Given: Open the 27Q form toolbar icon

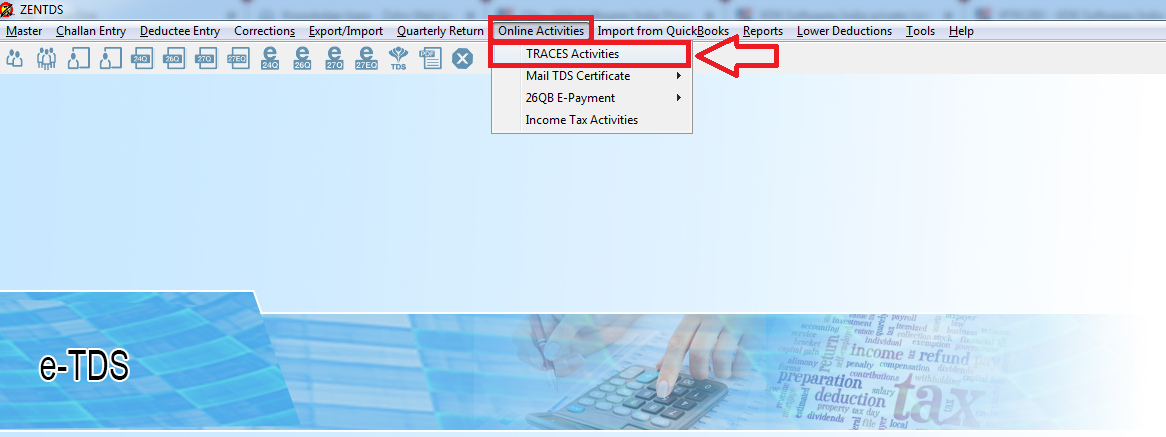Looking at the screenshot, I should 205,58.
